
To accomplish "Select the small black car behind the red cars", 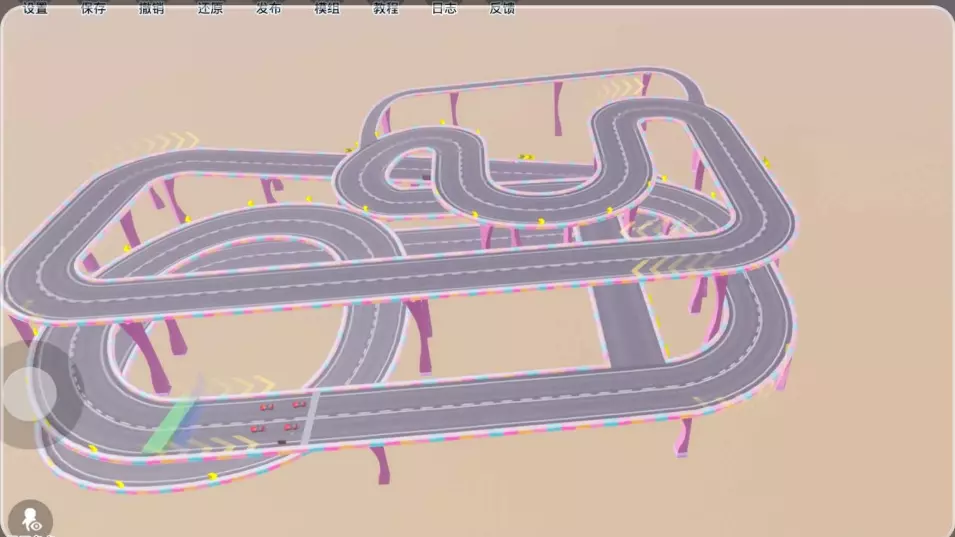I will [x=282, y=441].
